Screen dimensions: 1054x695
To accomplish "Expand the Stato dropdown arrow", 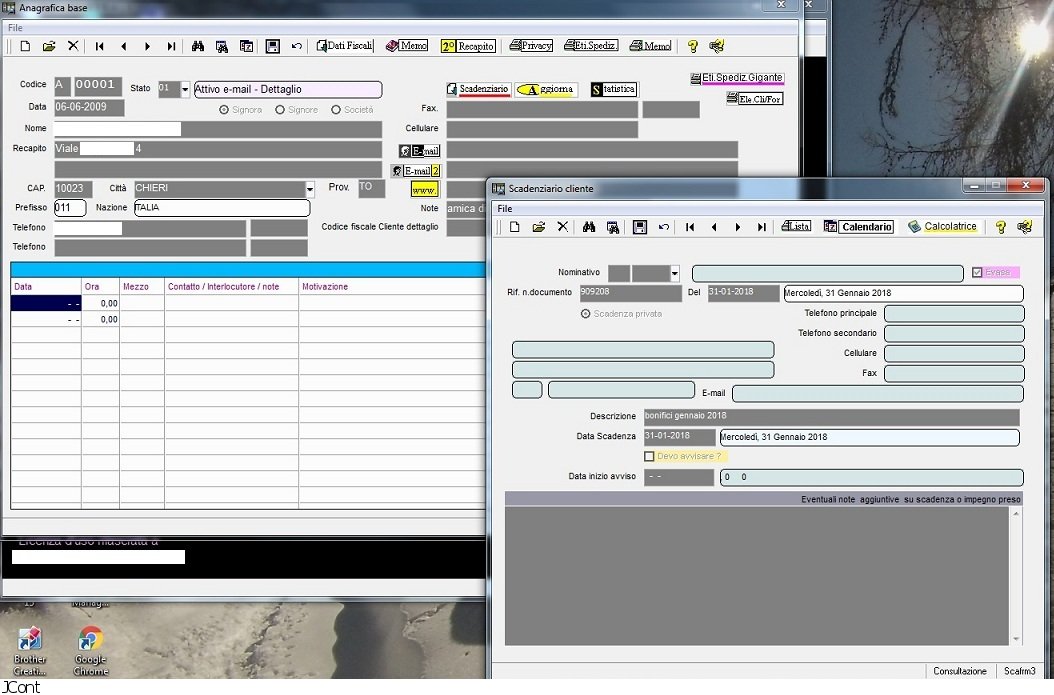I will pos(185,89).
